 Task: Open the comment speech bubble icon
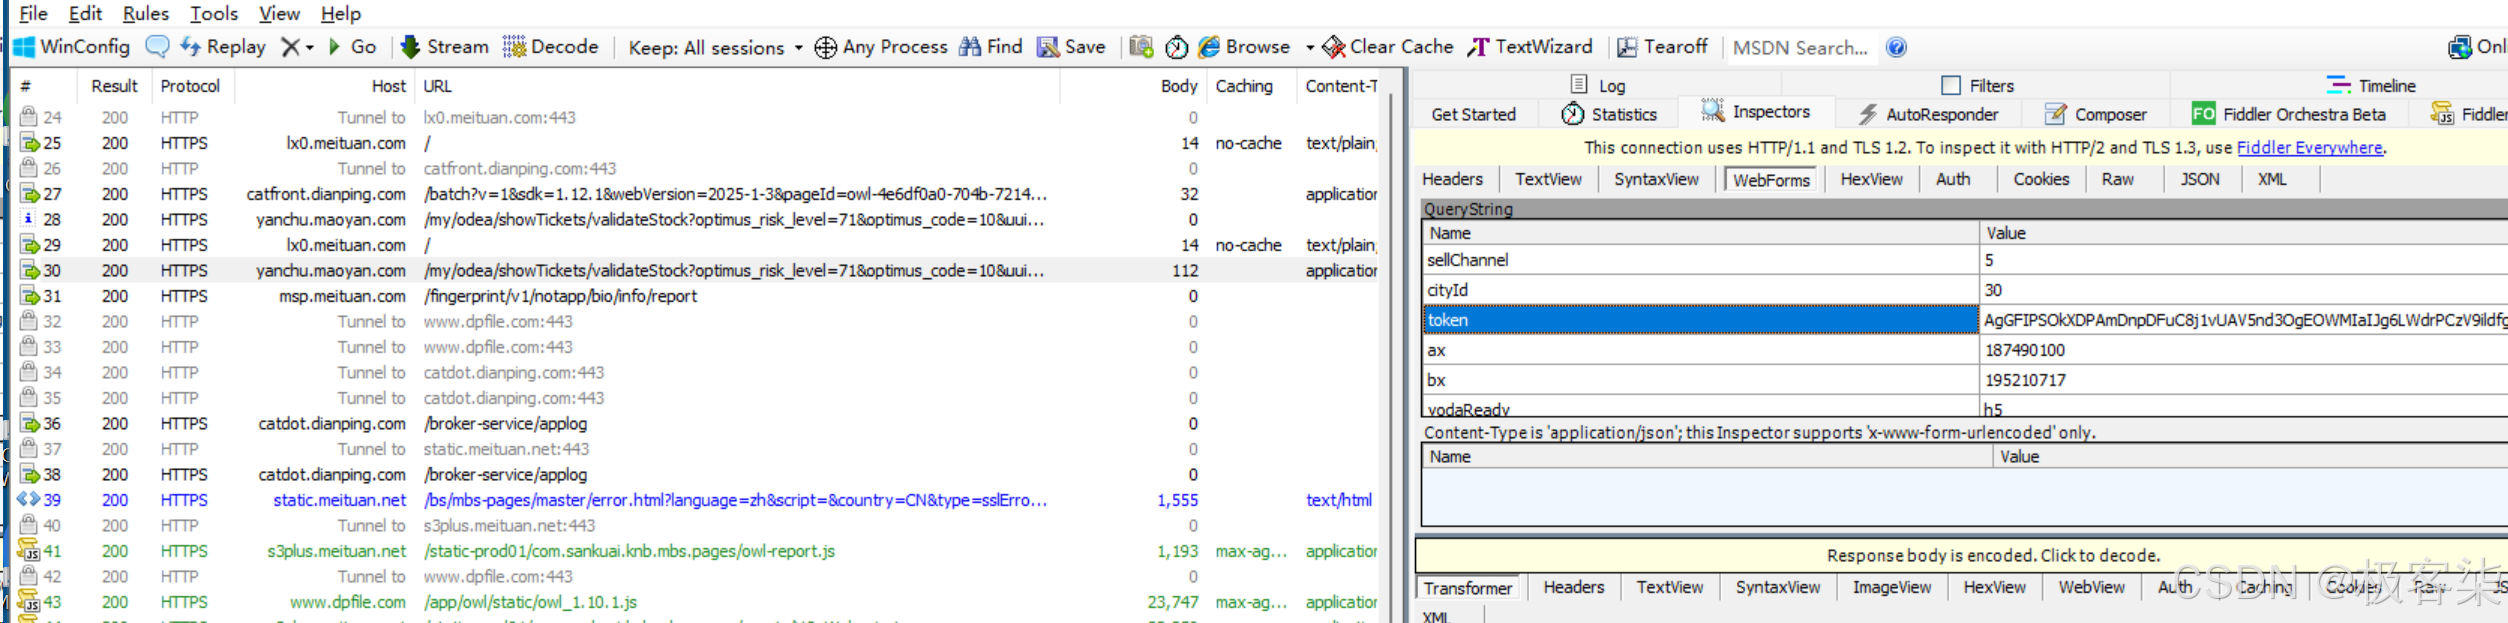(157, 47)
